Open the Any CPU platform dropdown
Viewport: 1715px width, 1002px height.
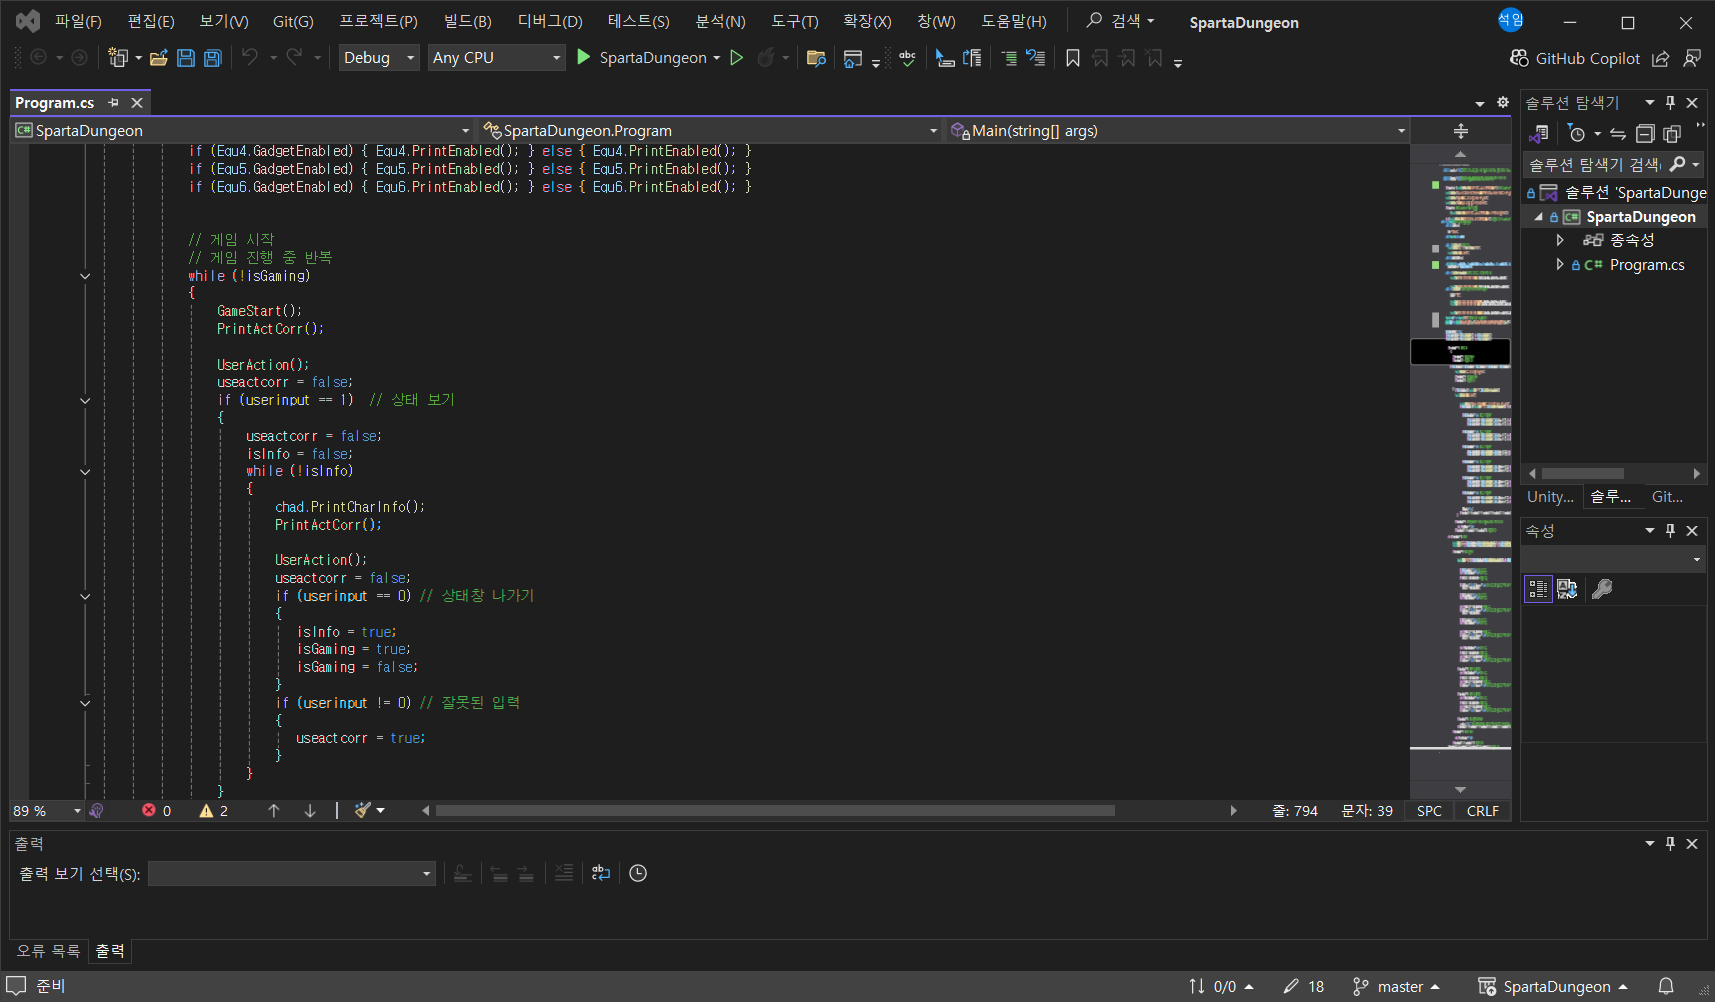click(497, 58)
